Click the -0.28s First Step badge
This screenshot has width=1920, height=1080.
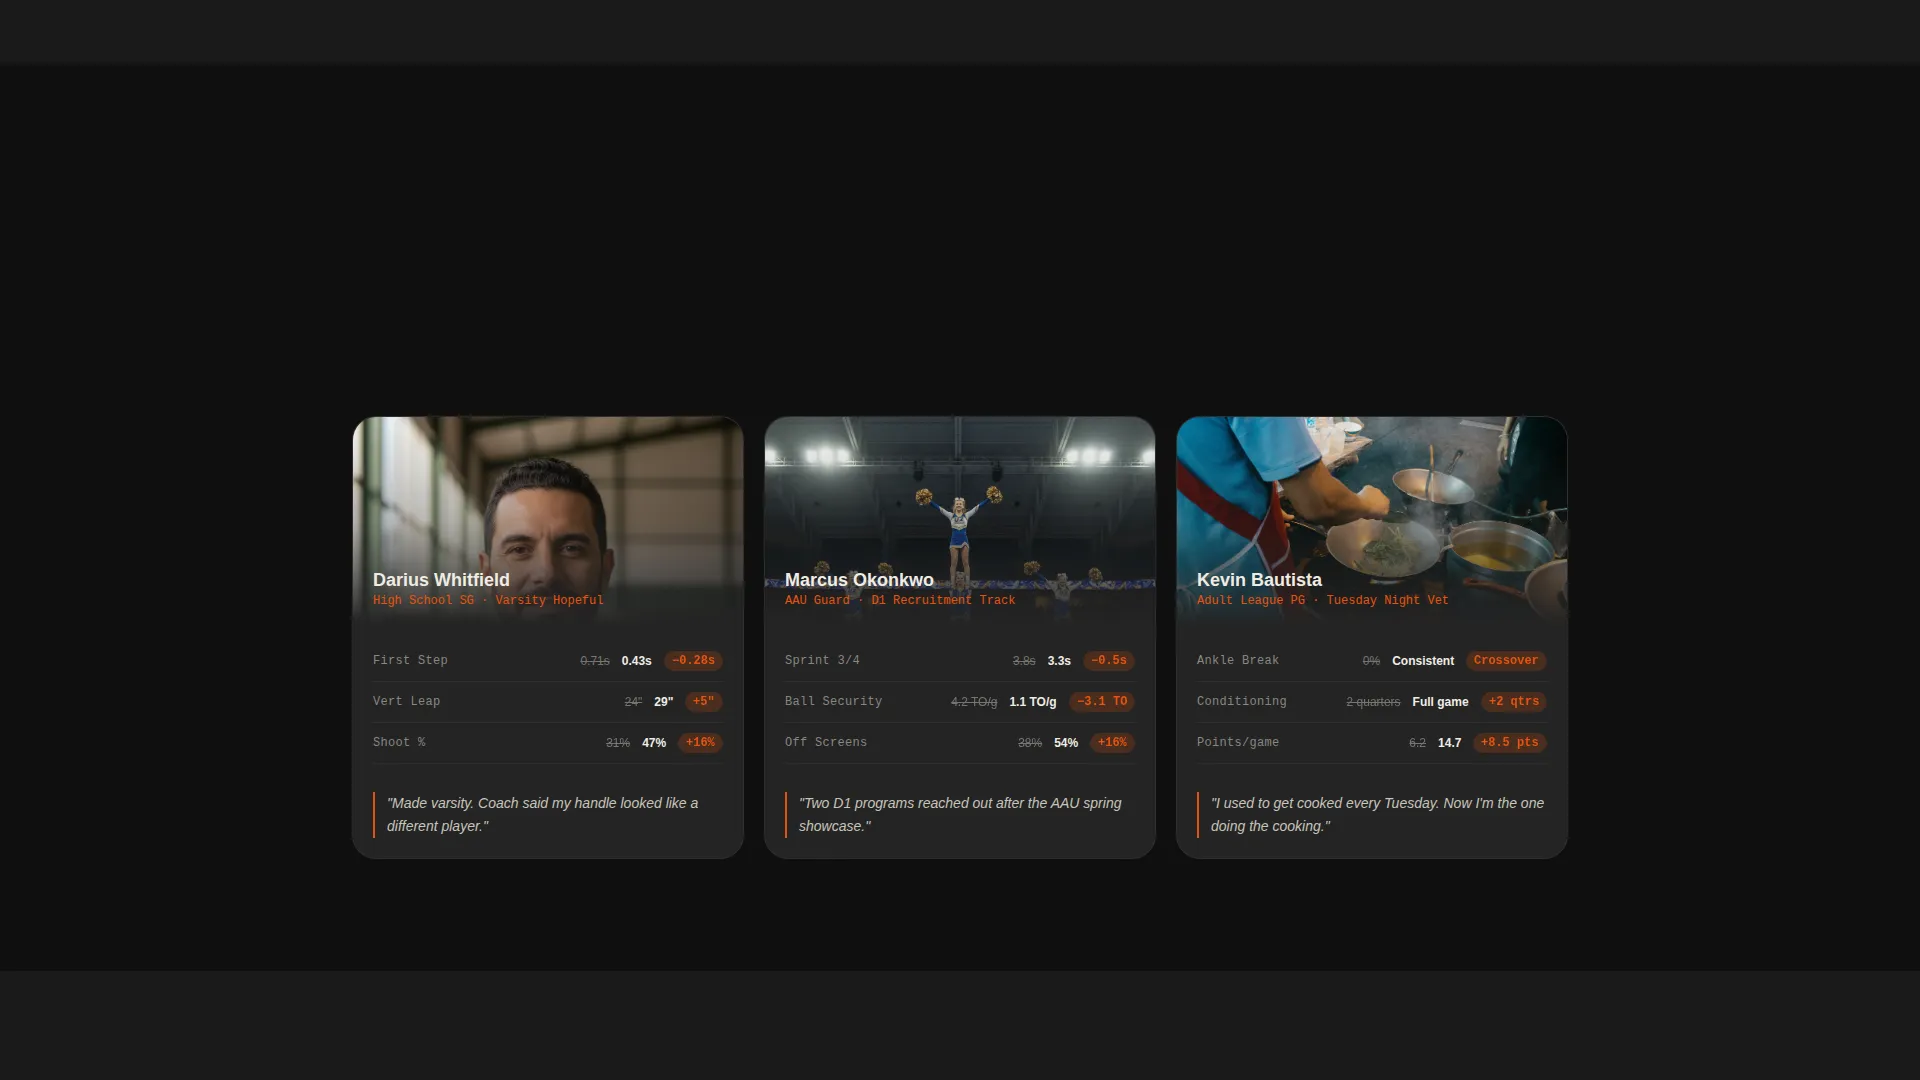[693, 661]
